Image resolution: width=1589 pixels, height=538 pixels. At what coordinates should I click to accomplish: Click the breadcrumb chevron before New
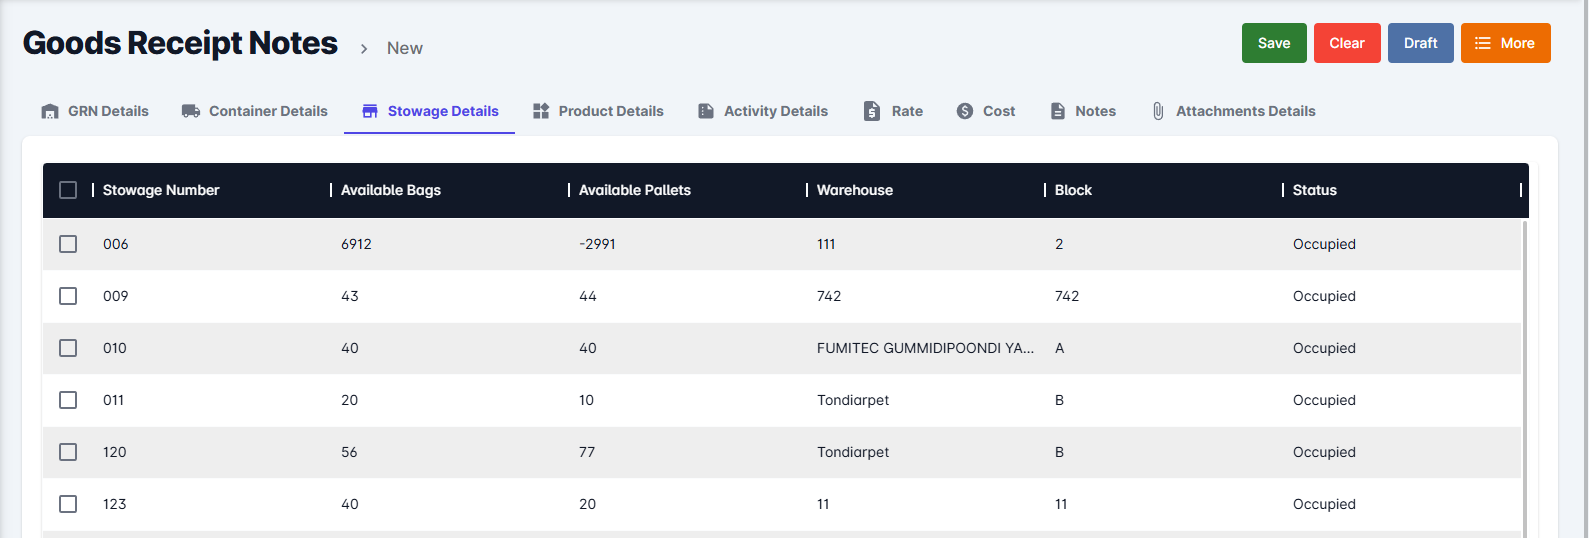364,48
